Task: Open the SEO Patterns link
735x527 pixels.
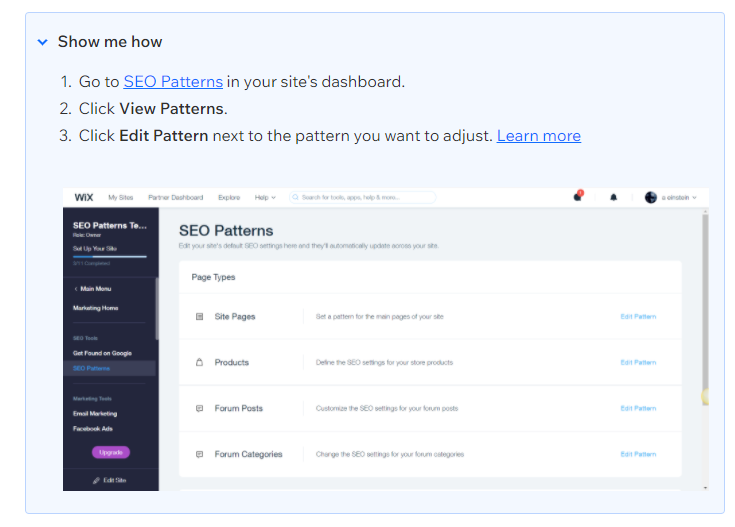Action: coord(173,82)
